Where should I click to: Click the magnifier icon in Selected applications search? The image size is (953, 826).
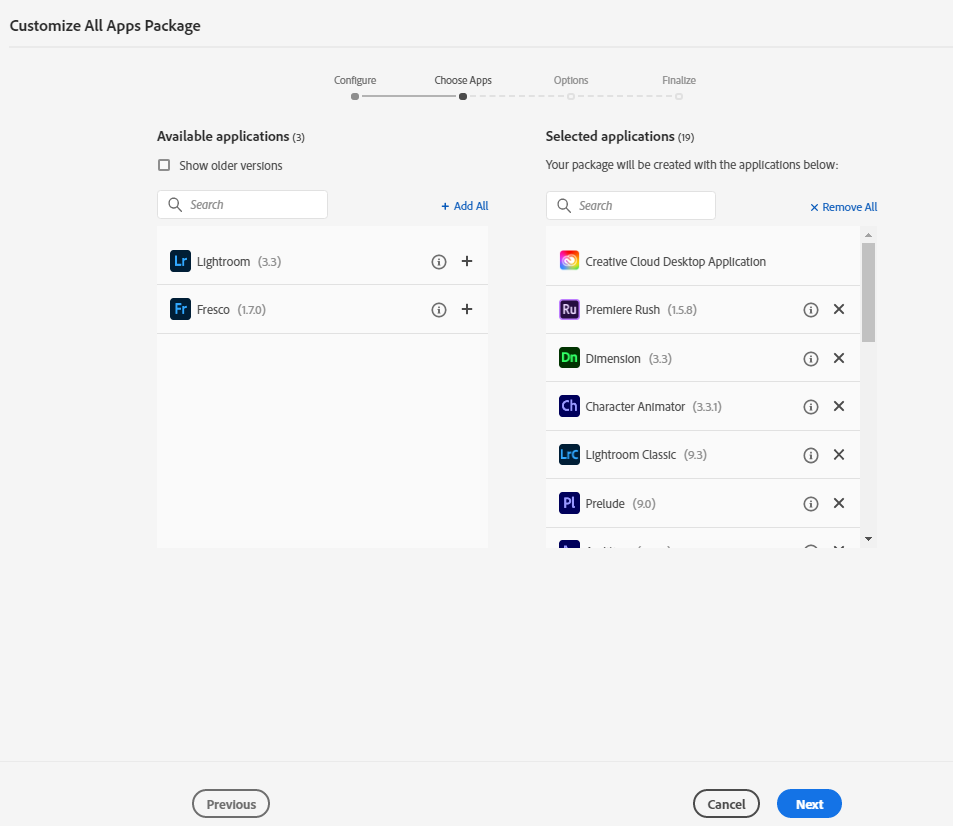tap(564, 205)
